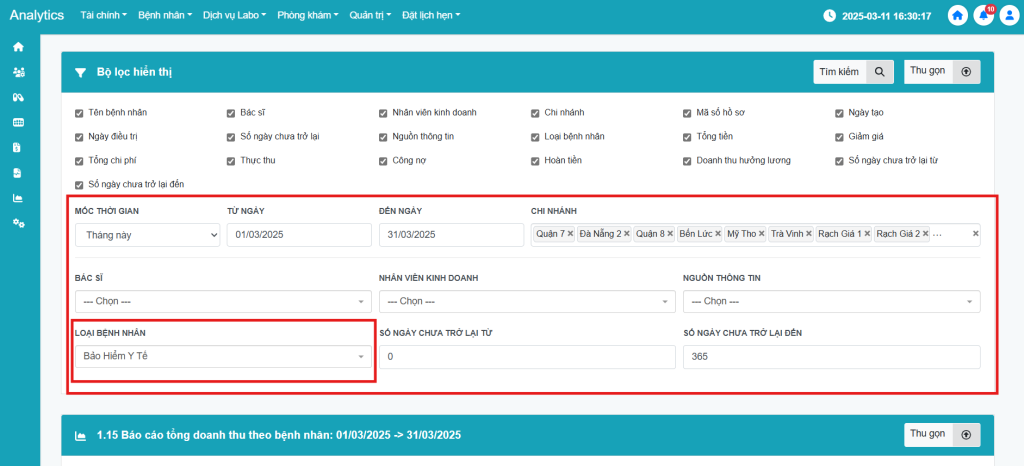Open the patients group icon in sidebar
The width and height of the screenshot is (1024, 466).
coord(18,72)
